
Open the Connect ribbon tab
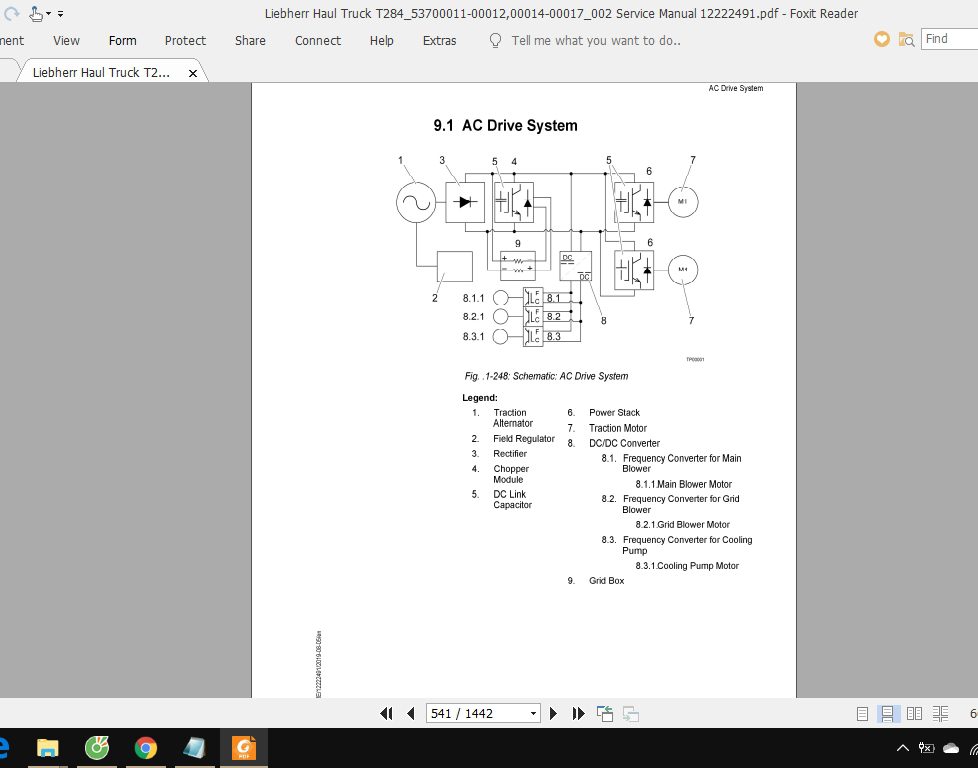(x=318, y=41)
